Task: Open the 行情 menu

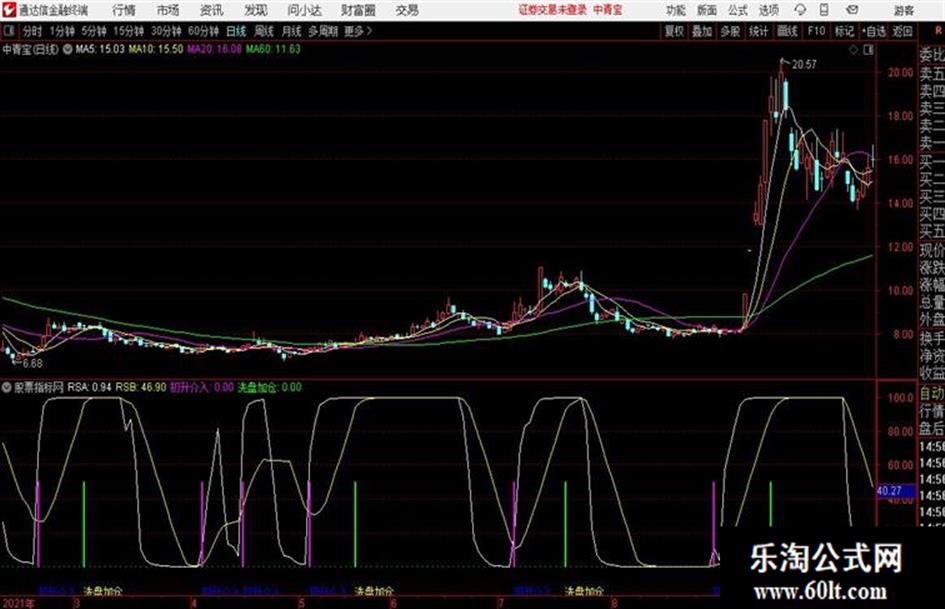Action: (124, 10)
